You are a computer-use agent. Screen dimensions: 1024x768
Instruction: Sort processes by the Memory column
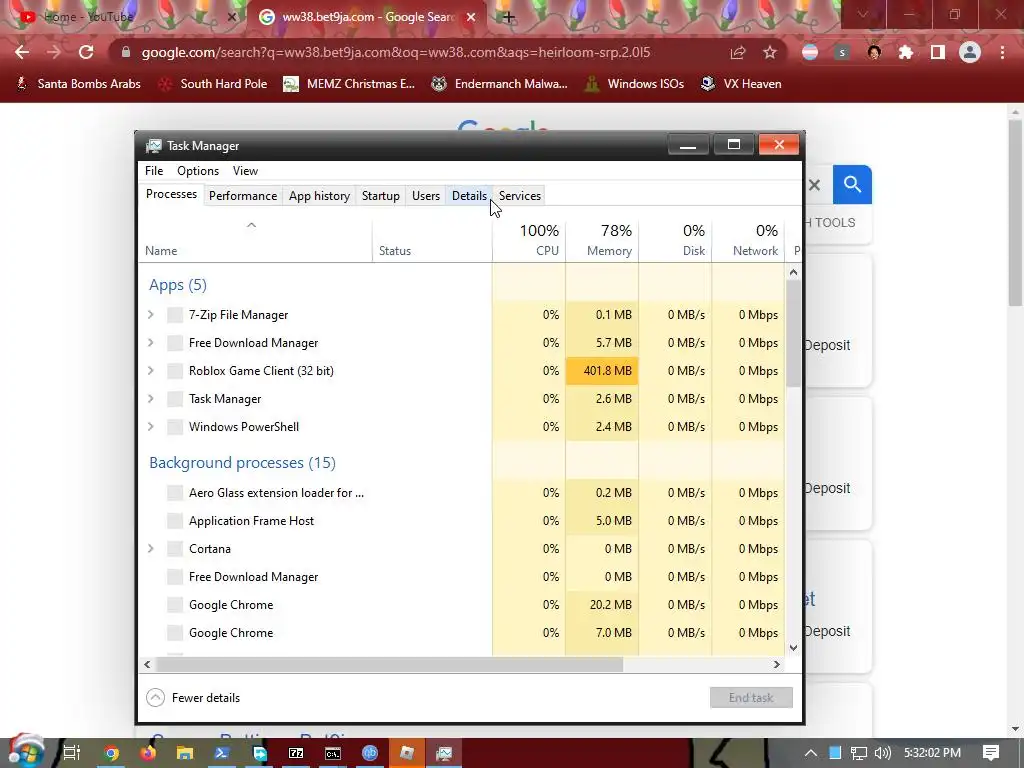pyautogui.click(x=602, y=240)
